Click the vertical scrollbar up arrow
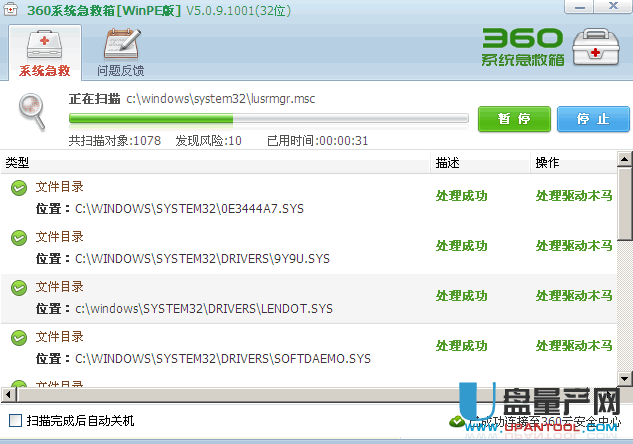This screenshot has width=633, height=444. tap(625, 159)
